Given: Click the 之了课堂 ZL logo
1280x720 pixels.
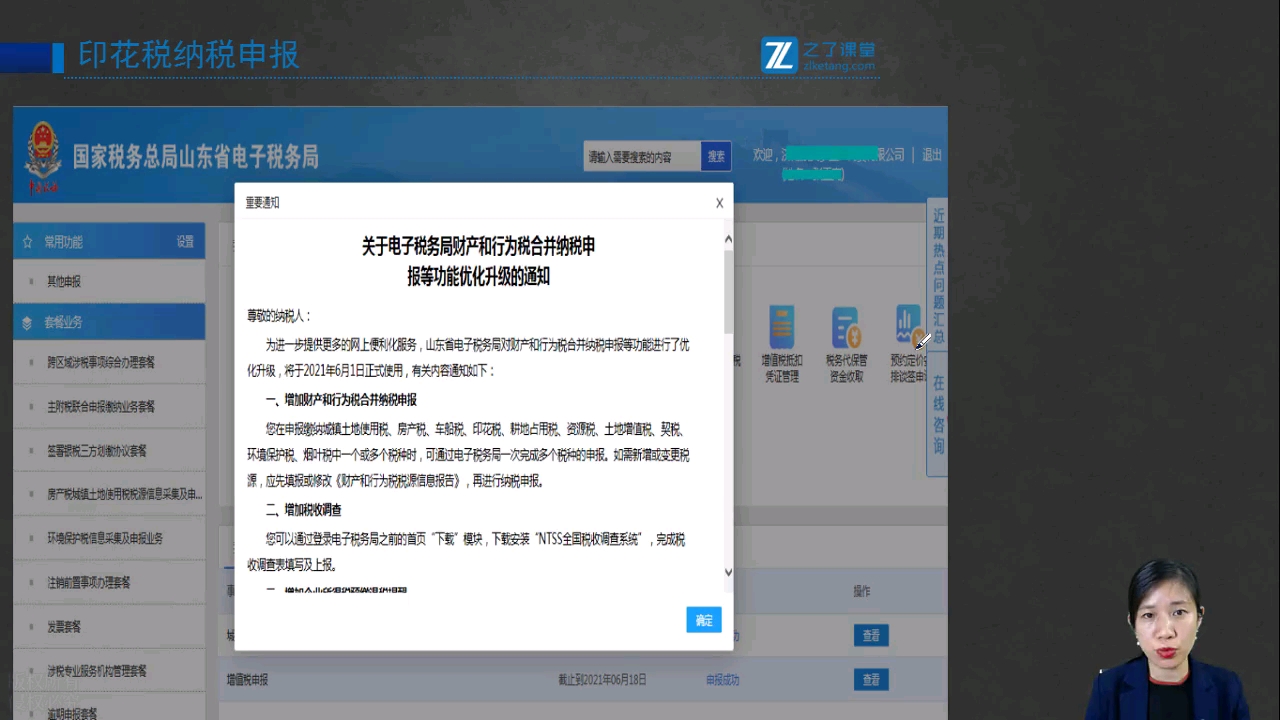Looking at the screenshot, I should click(818, 56).
